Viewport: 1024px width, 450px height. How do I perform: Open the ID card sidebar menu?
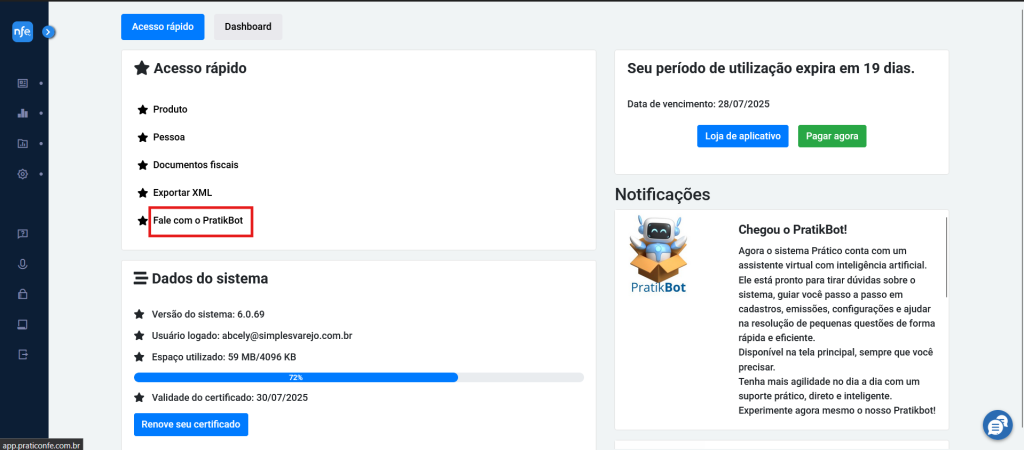point(23,84)
